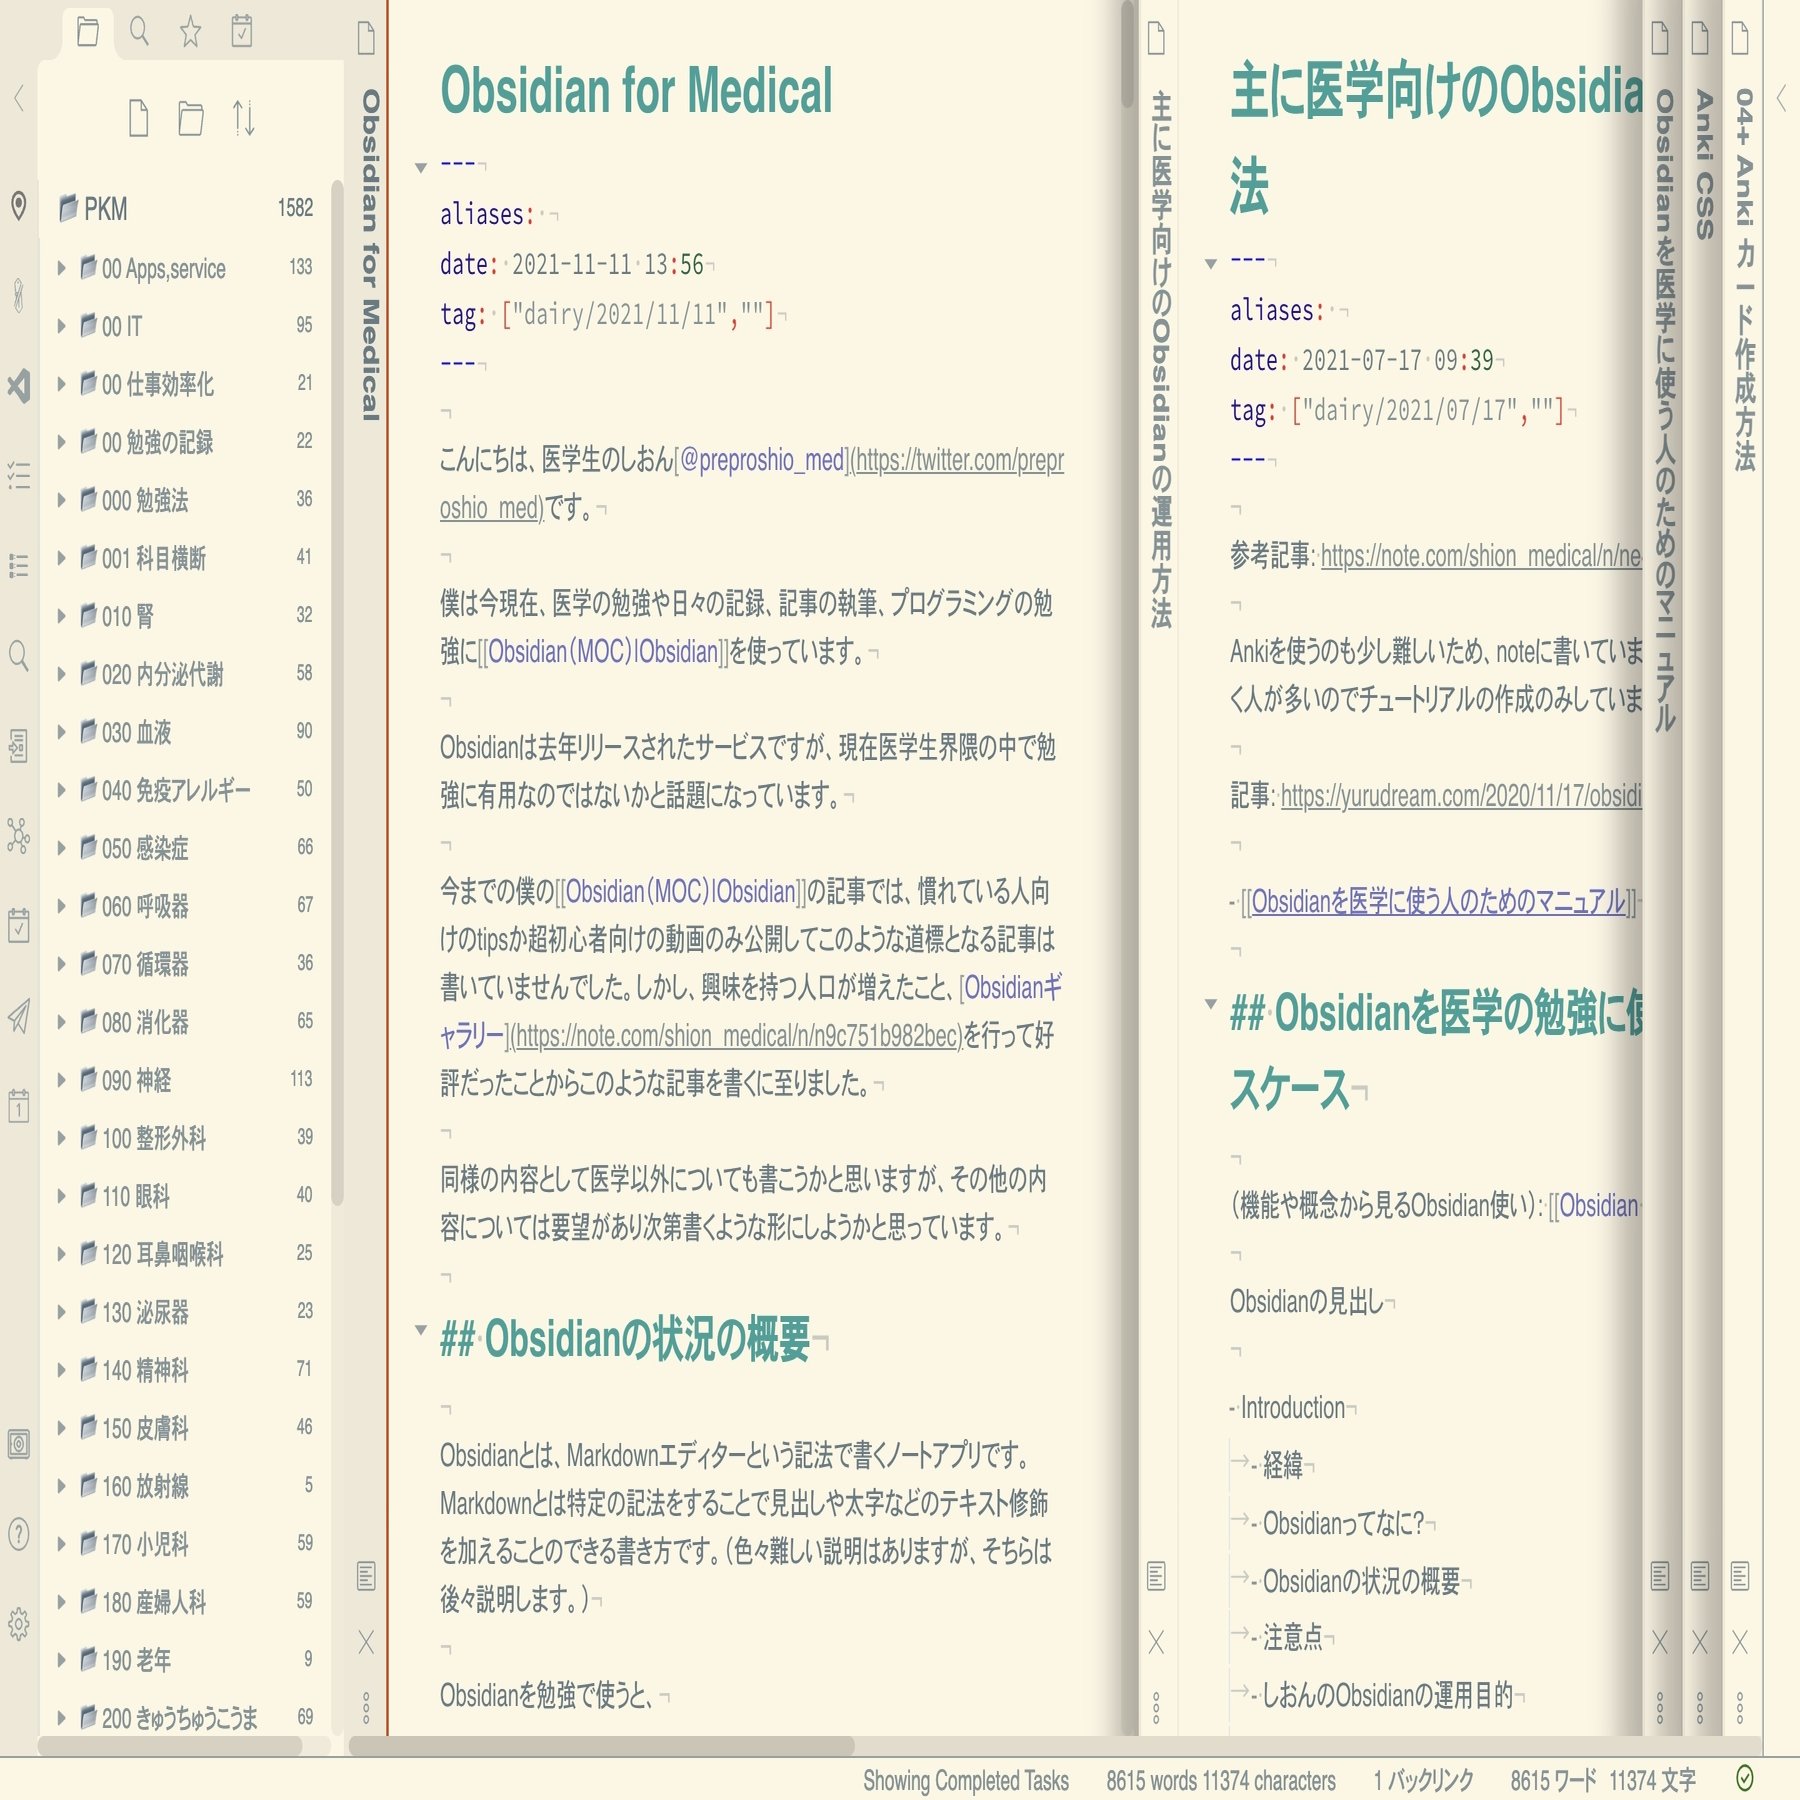
Task: Click the Obsidian for Medical vertical scrollbar
Action: (x=1128, y=55)
